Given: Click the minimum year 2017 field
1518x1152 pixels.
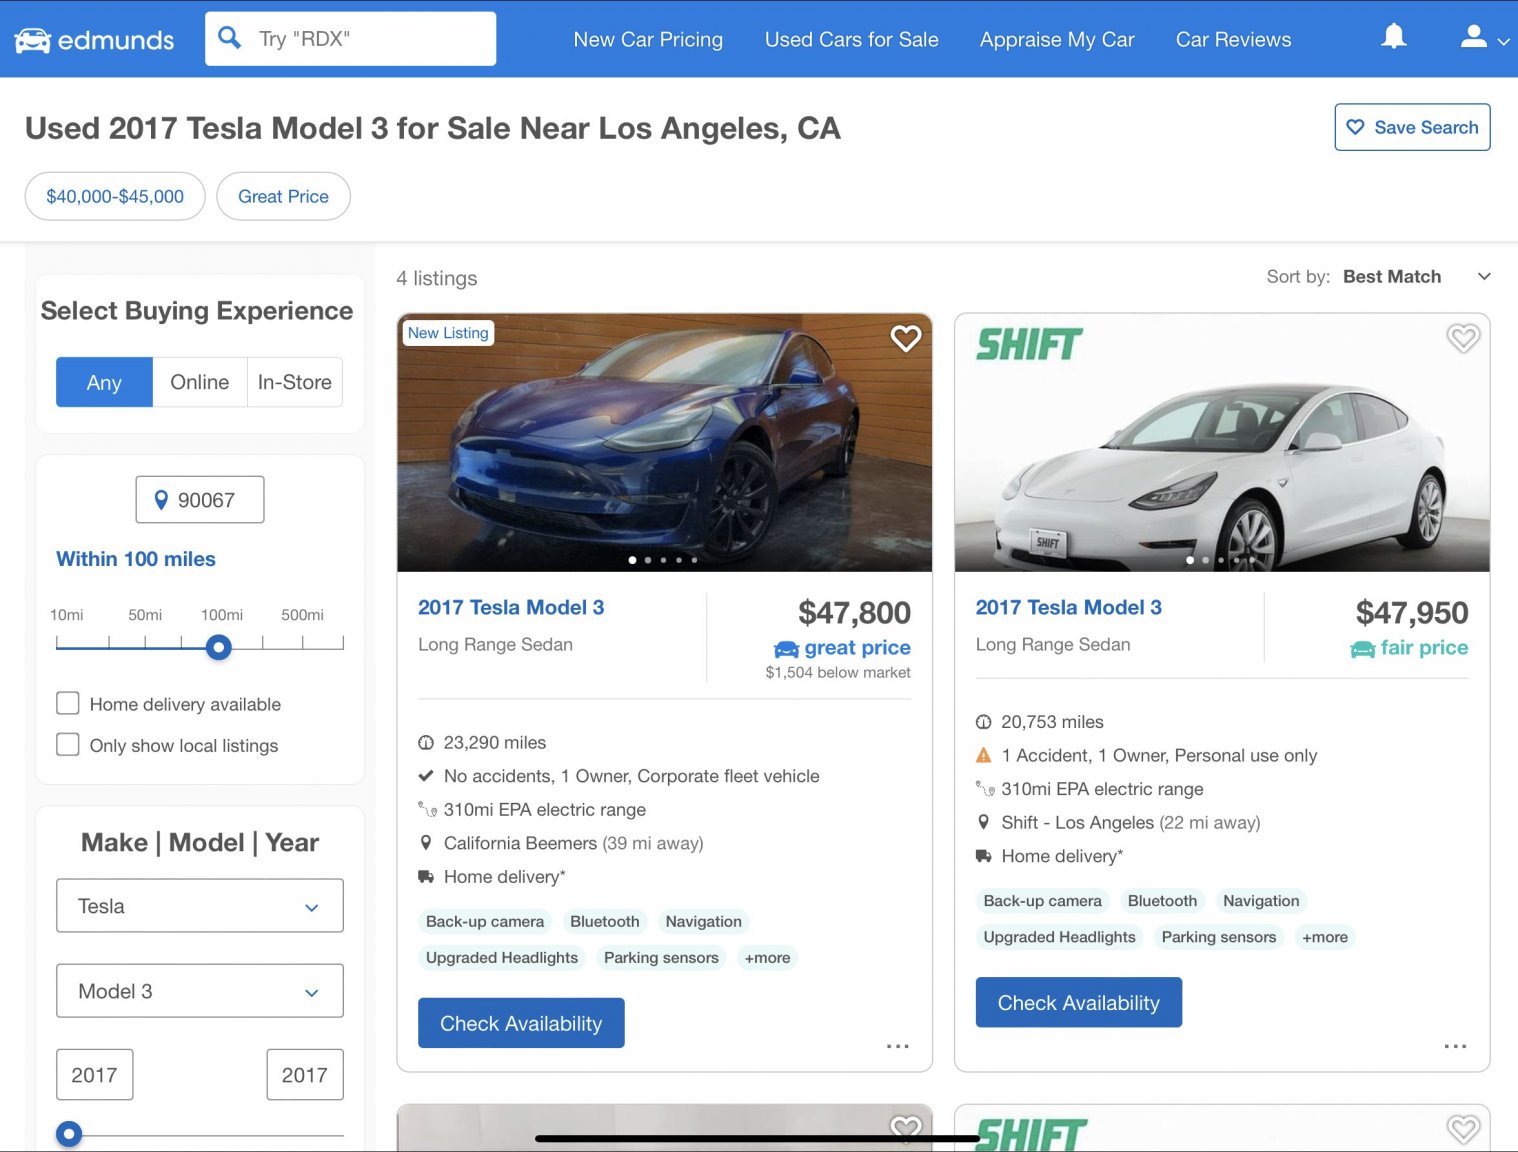Looking at the screenshot, I should pyautogui.click(x=95, y=1075).
